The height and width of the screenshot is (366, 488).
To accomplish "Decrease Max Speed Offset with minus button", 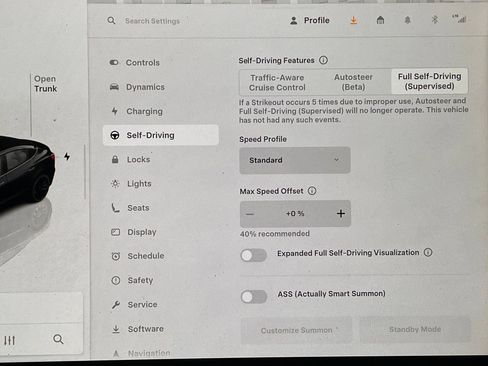I will pos(250,214).
